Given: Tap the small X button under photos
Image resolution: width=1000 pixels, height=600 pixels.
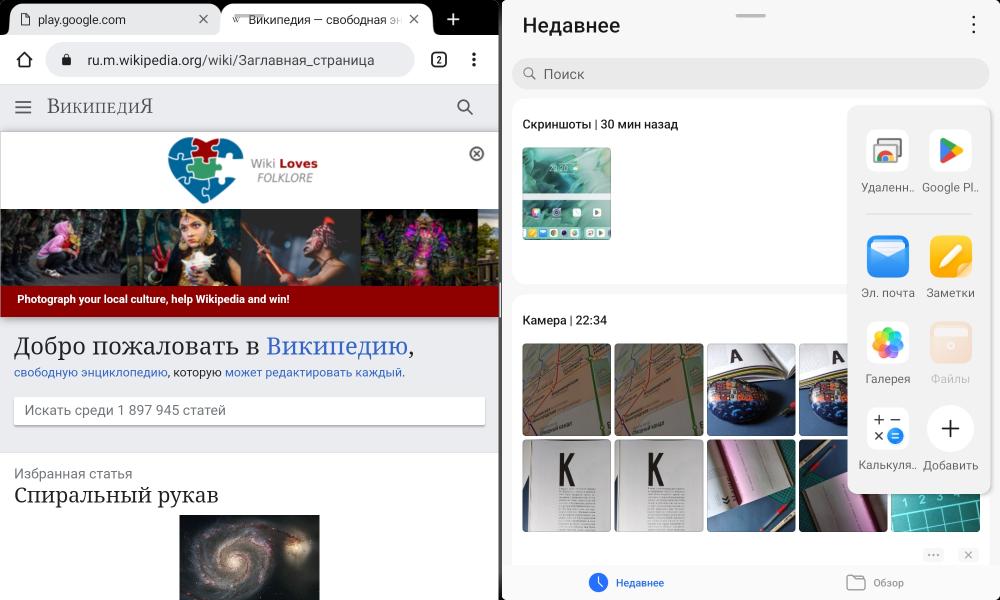Looking at the screenshot, I should click(x=968, y=555).
